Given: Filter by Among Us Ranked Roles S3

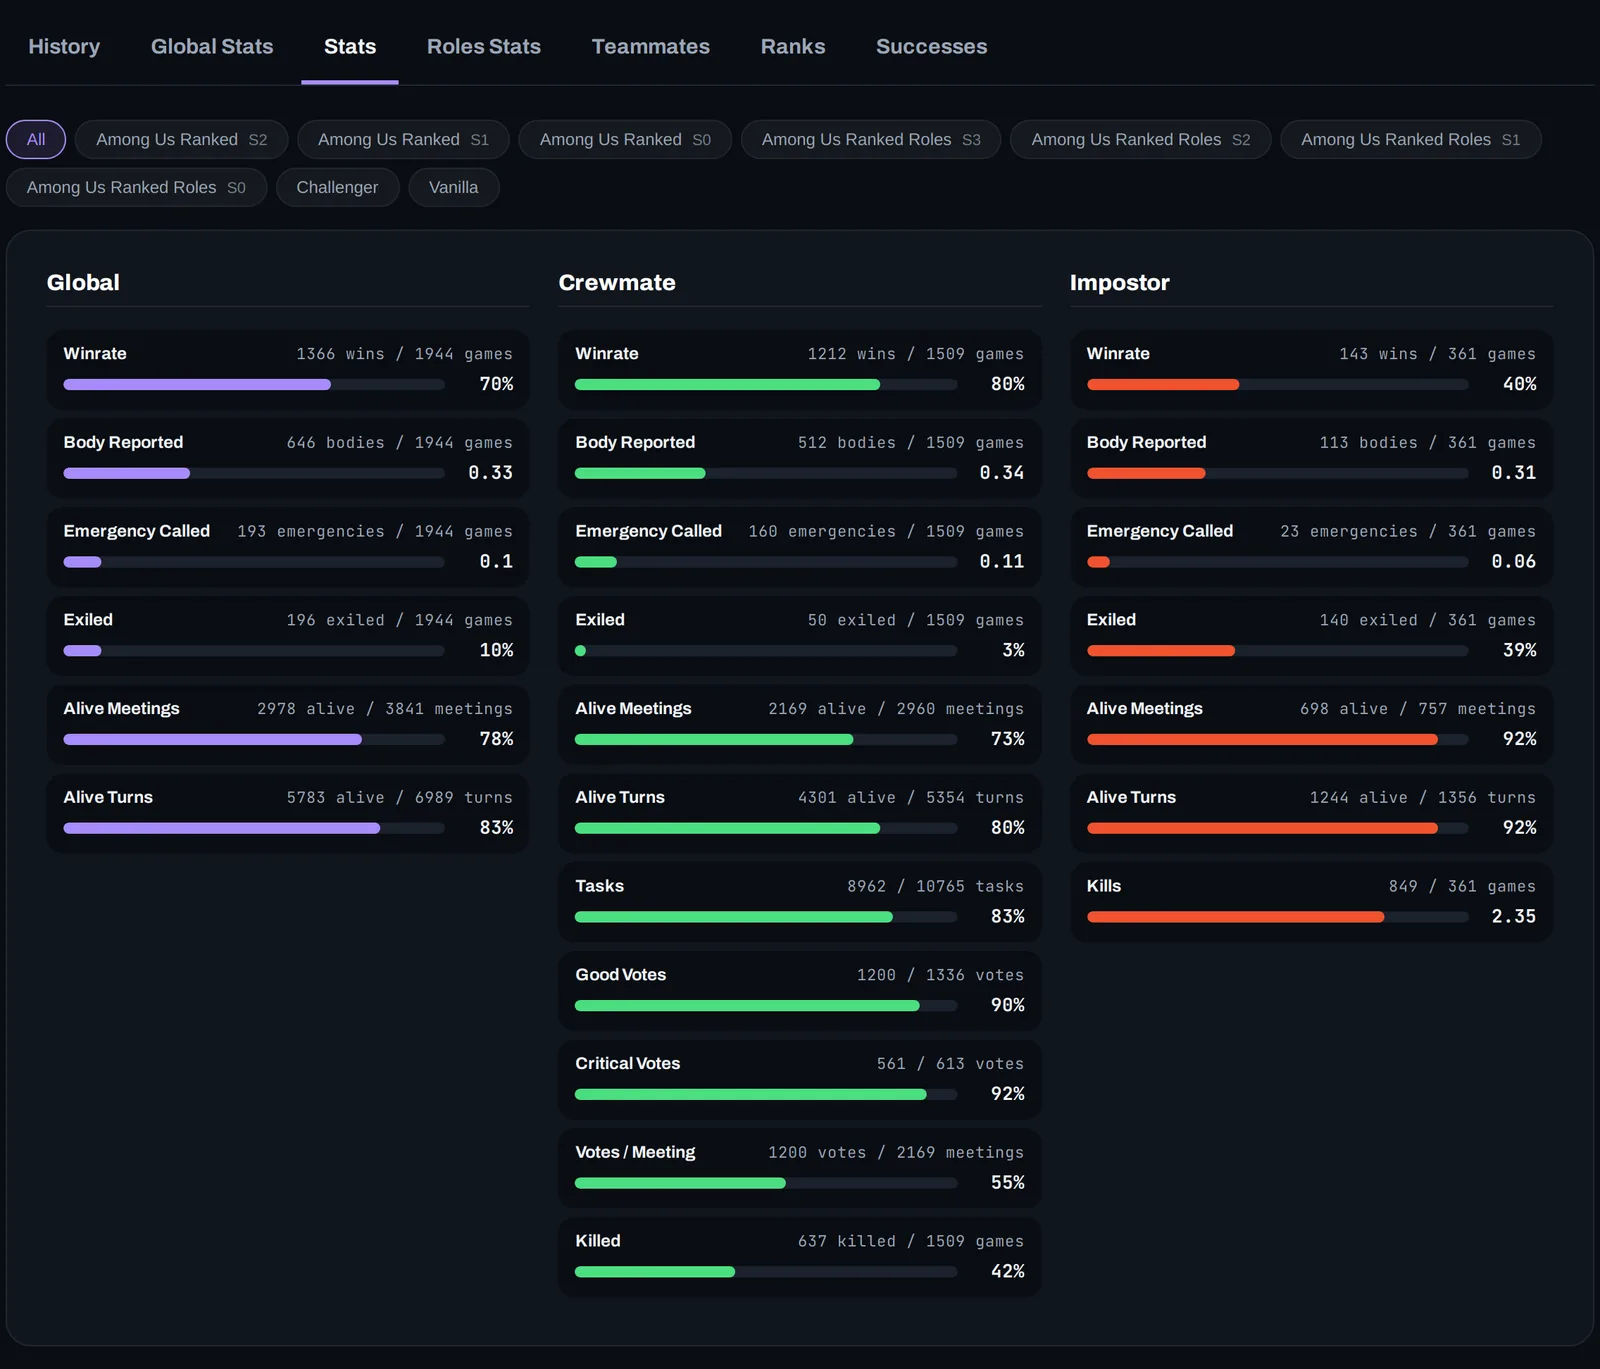Looking at the screenshot, I should 871,140.
